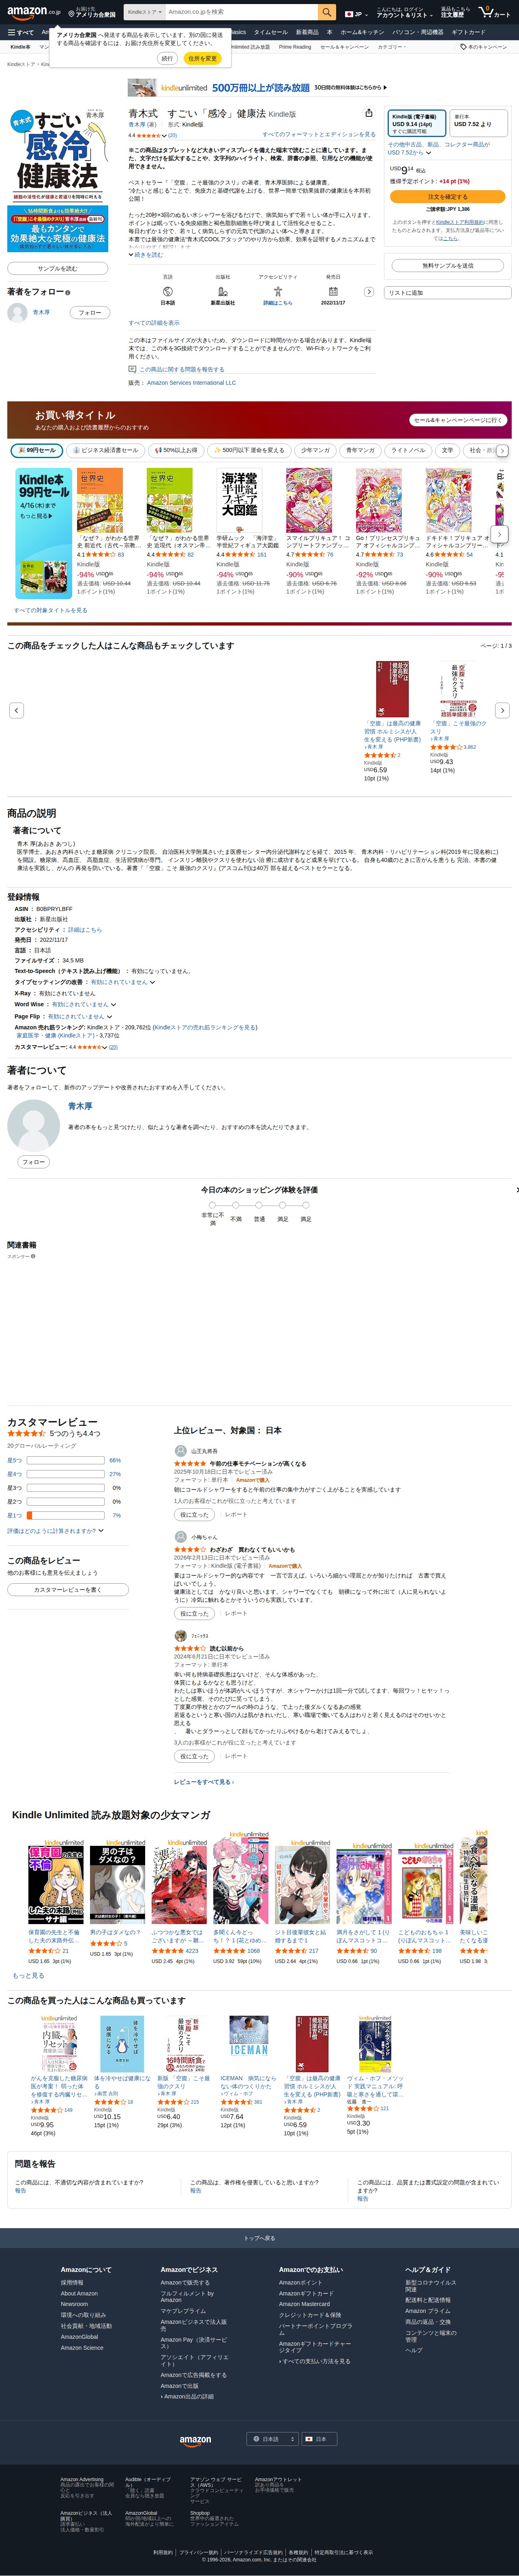Open the JP flag language selector
519x2576 pixels.
[x=355, y=14]
